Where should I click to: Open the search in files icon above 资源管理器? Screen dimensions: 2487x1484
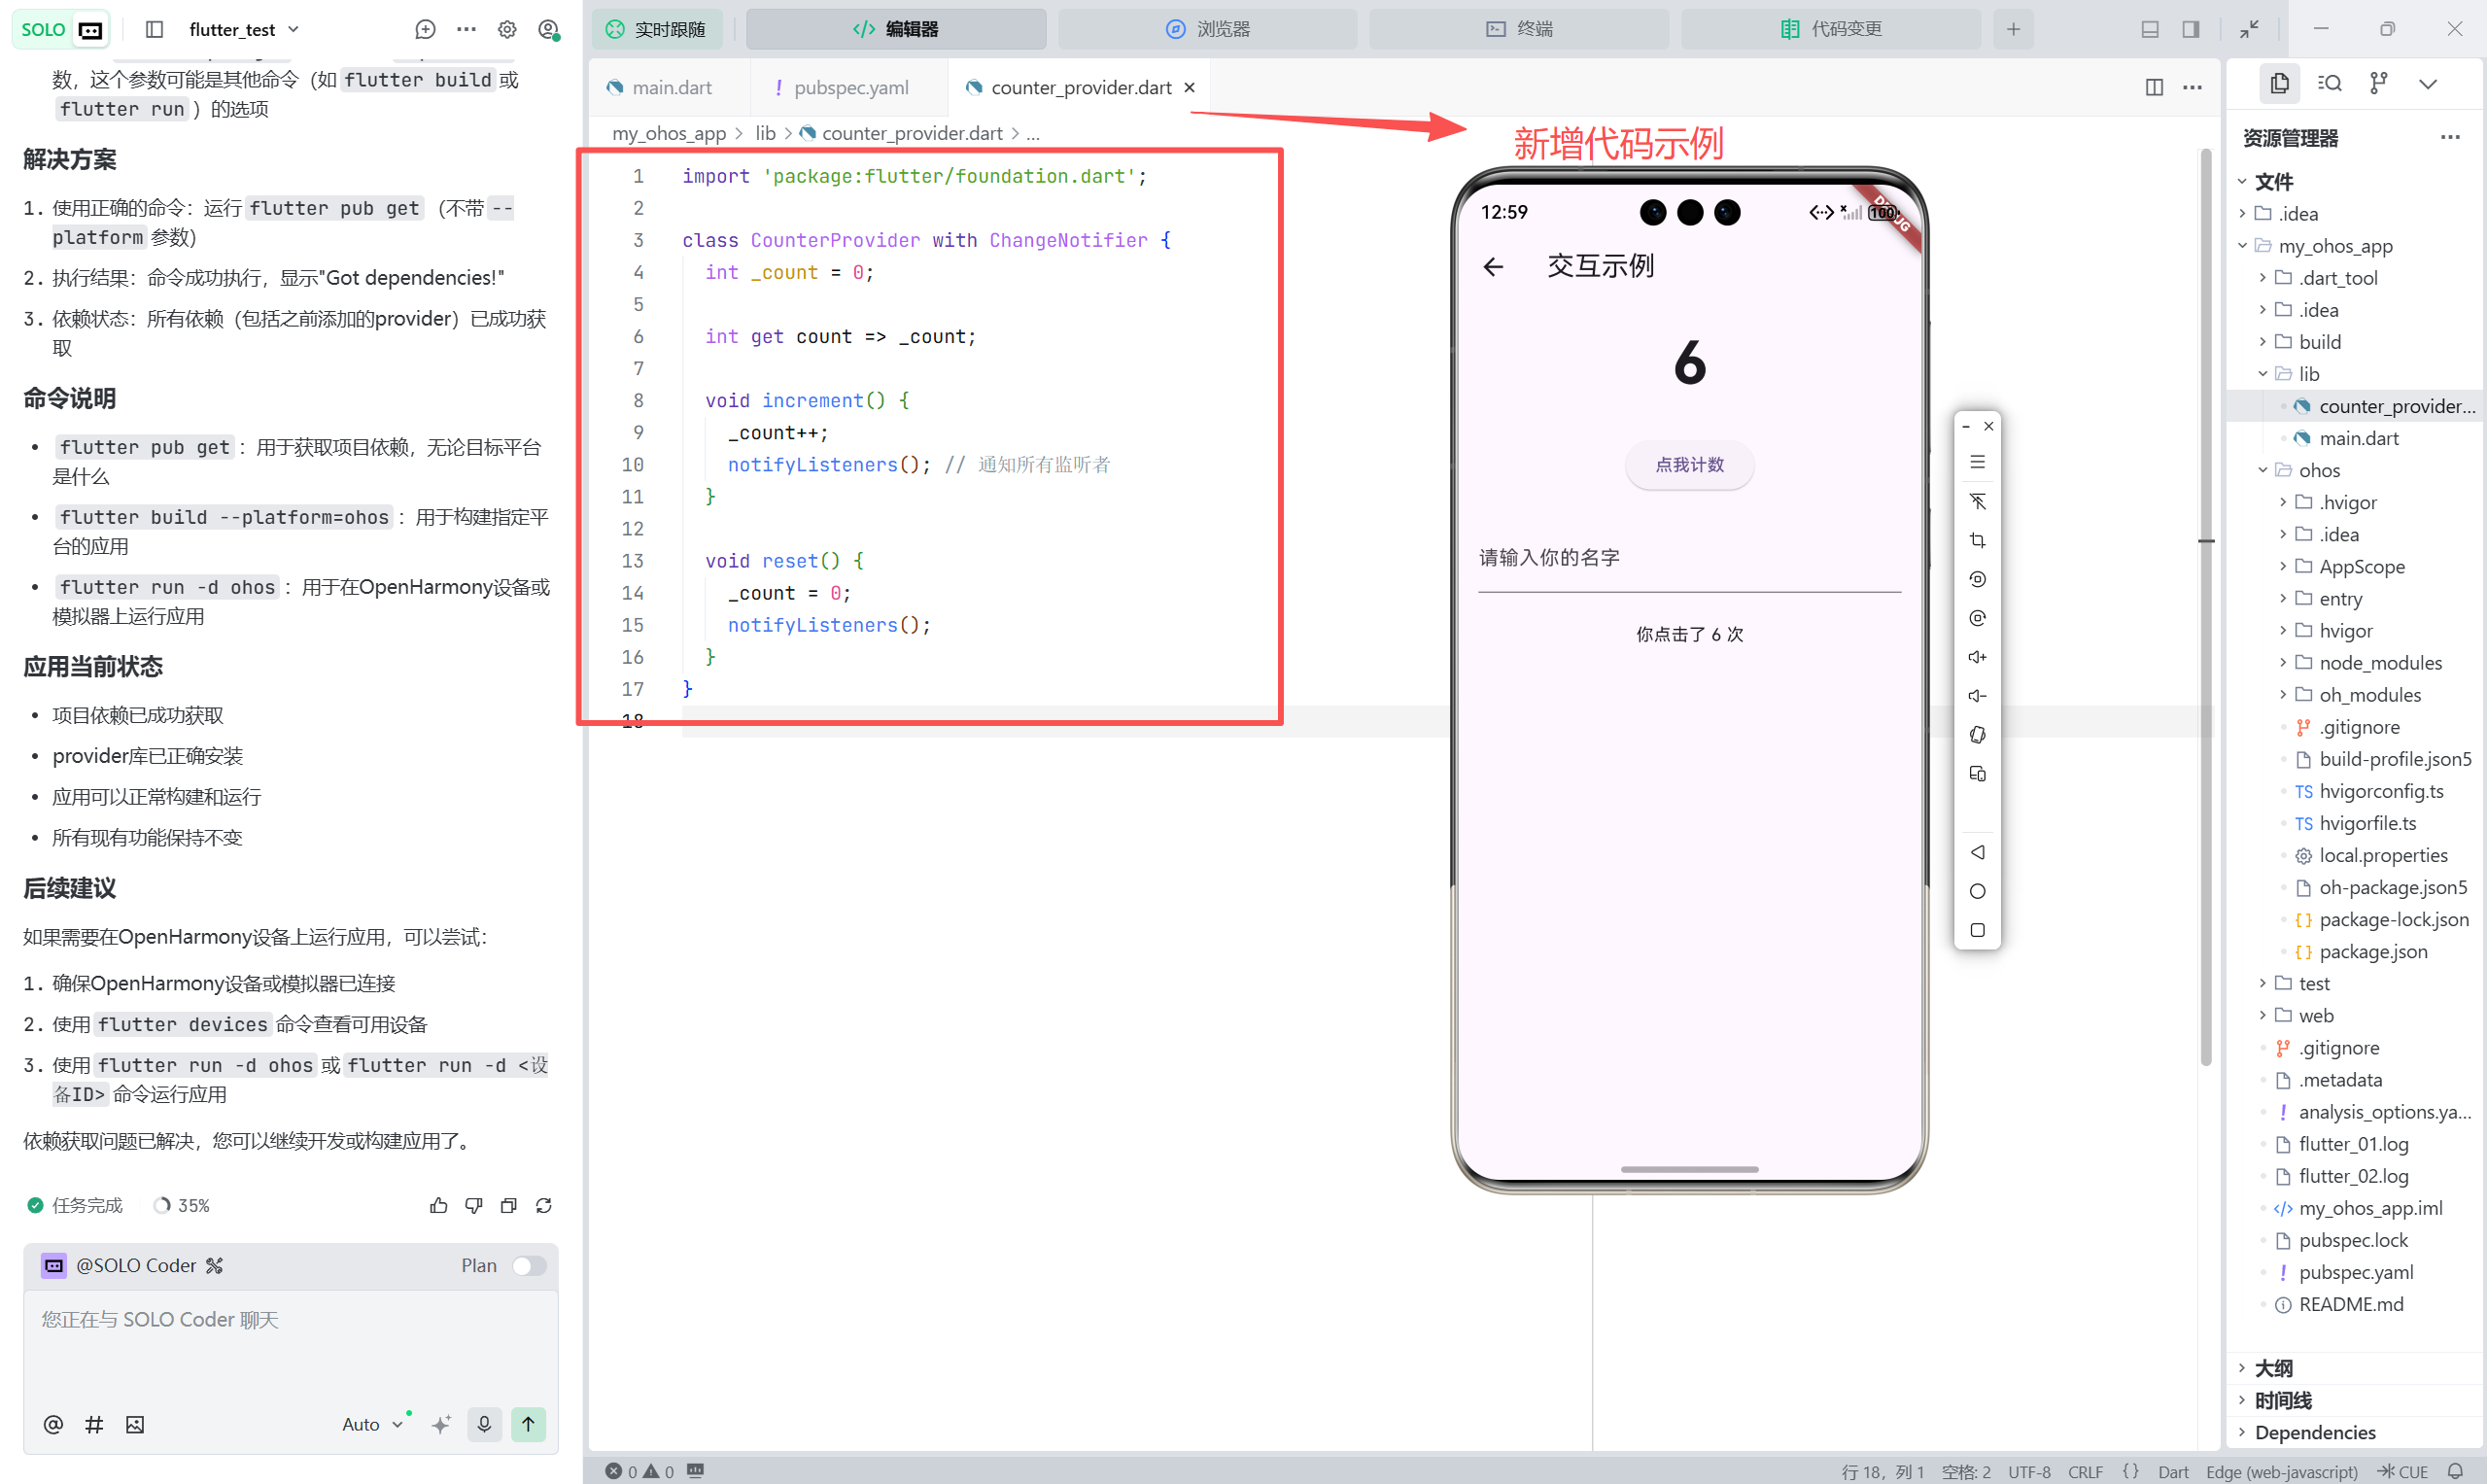[x=2329, y=83]
